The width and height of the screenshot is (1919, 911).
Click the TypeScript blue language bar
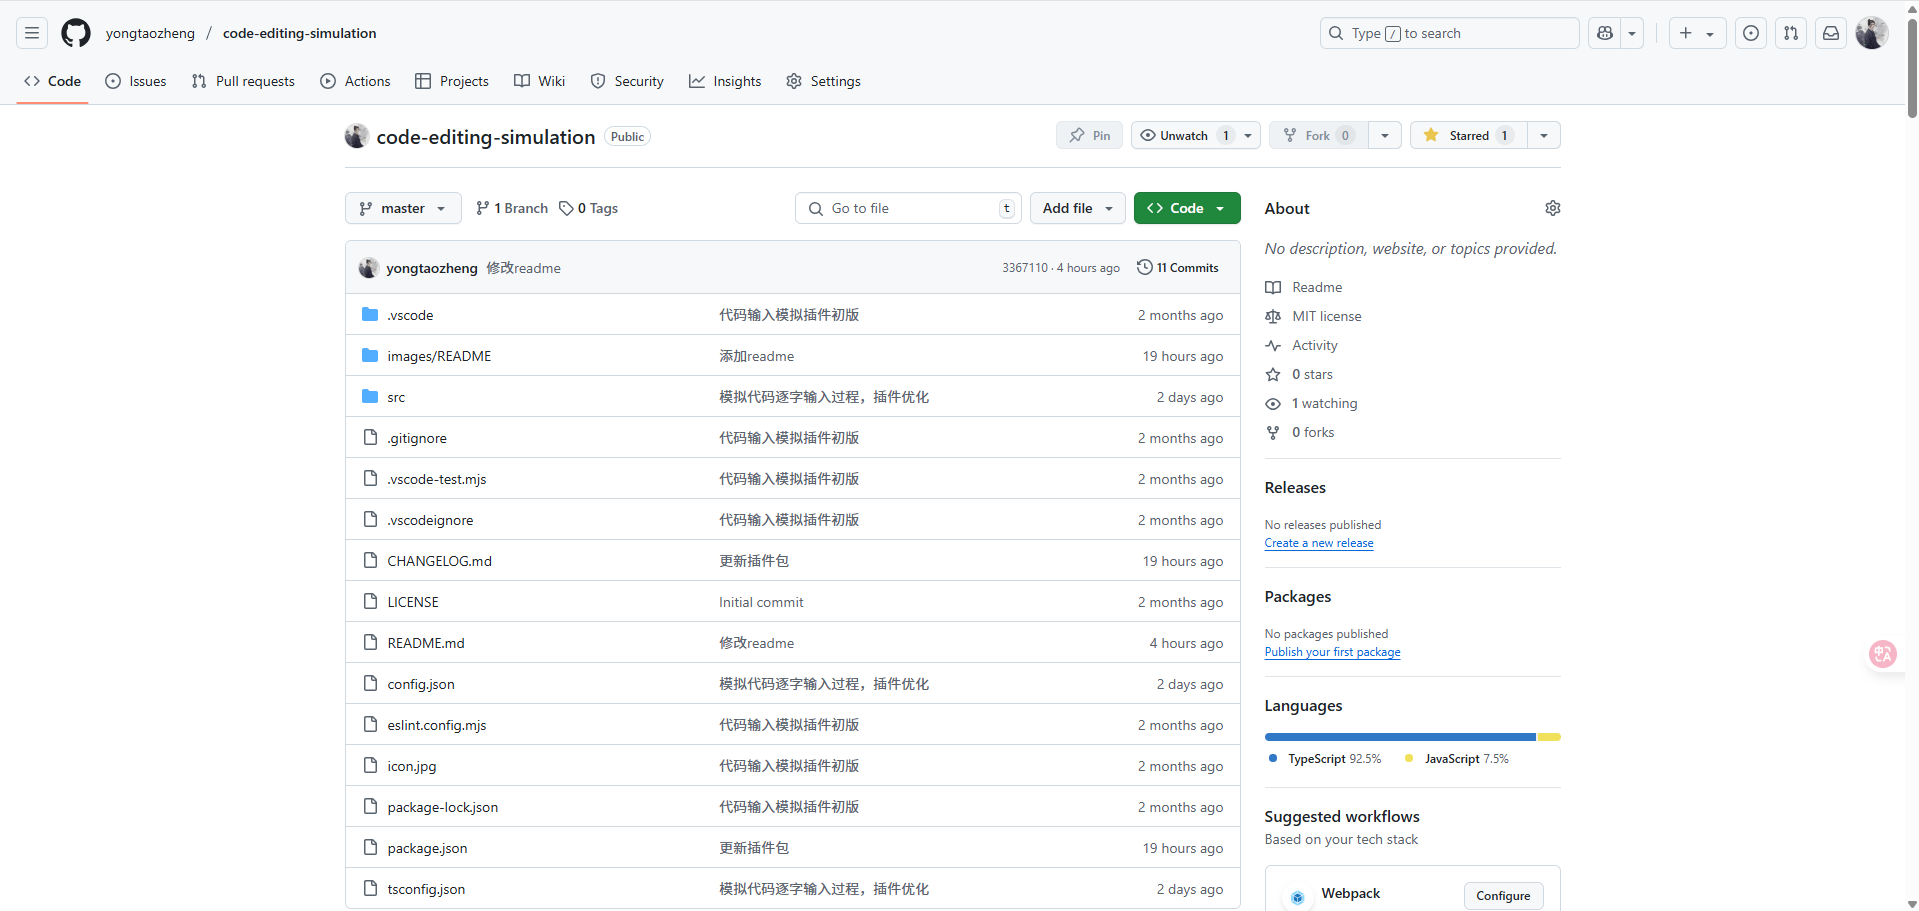click(x=1400, y=737)
